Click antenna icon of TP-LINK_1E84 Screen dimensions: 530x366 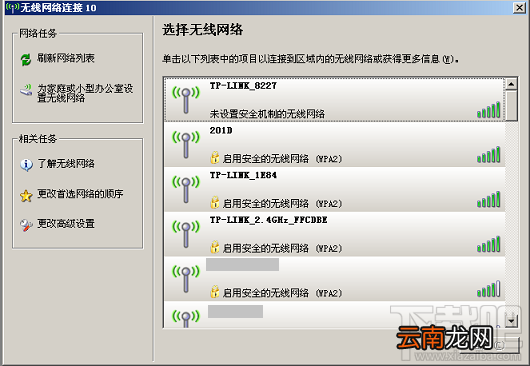pyautogui.click(x=186, y=189)
